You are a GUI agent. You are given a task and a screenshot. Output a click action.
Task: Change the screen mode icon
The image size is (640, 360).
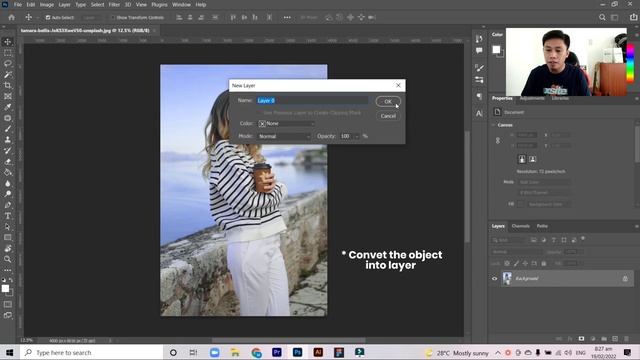click(x=8, y=315)
